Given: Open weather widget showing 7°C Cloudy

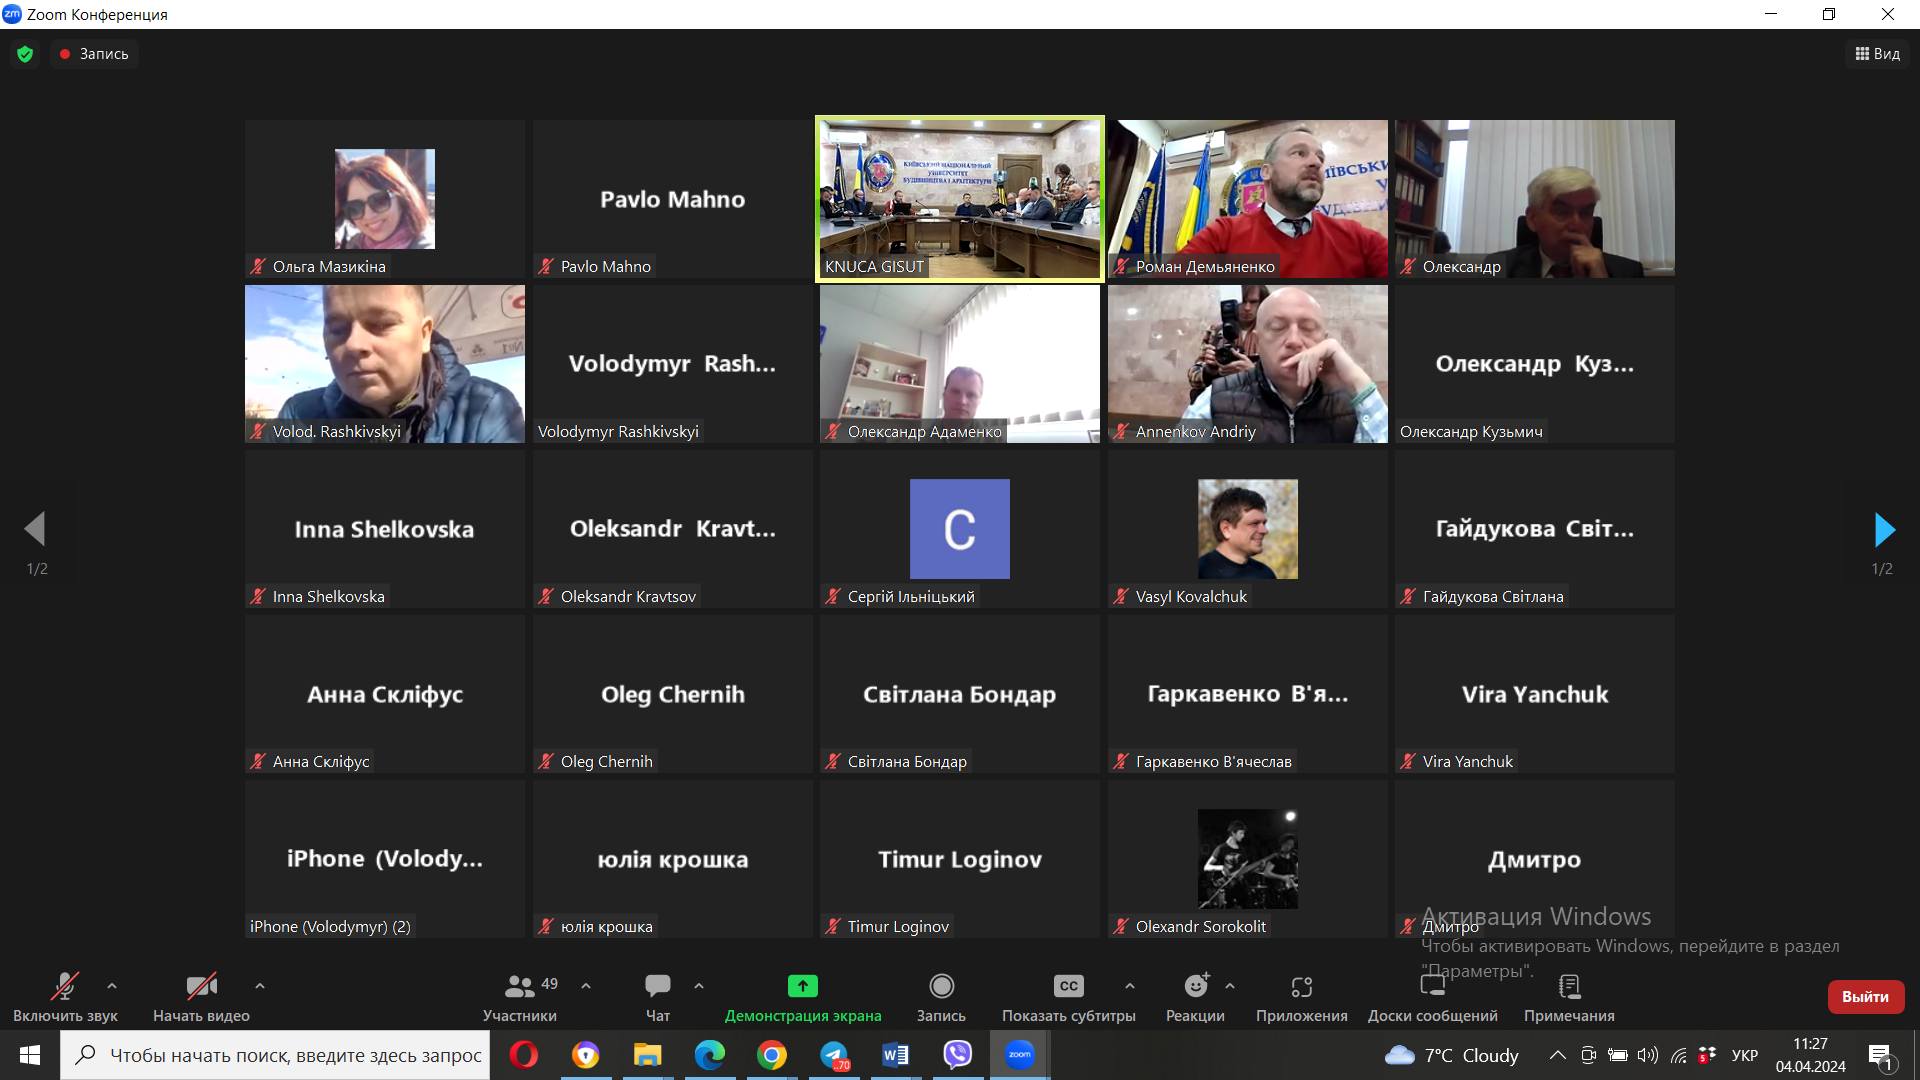Looking at the screenshot, I should 1451,1055.
